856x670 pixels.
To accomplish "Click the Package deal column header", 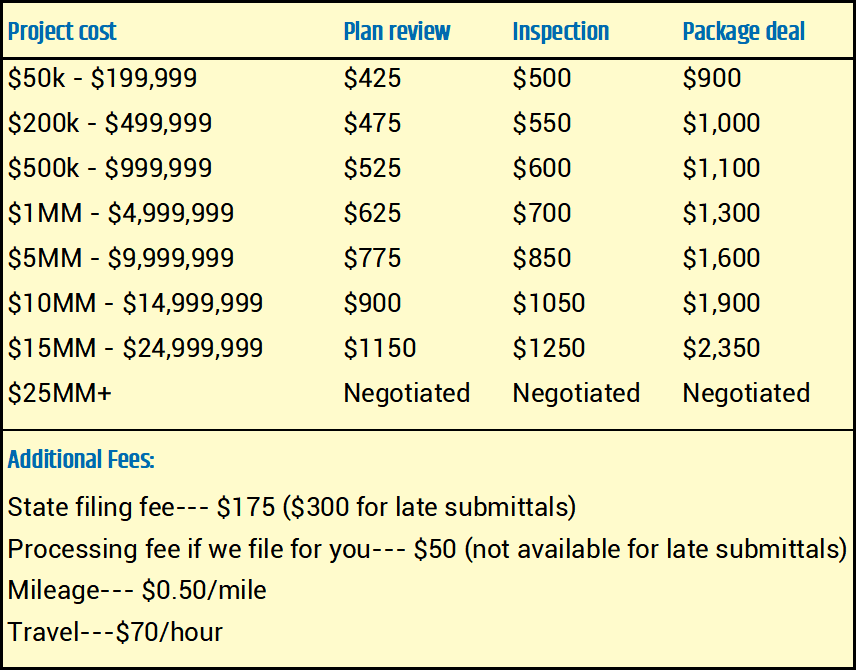I will 743,31.
